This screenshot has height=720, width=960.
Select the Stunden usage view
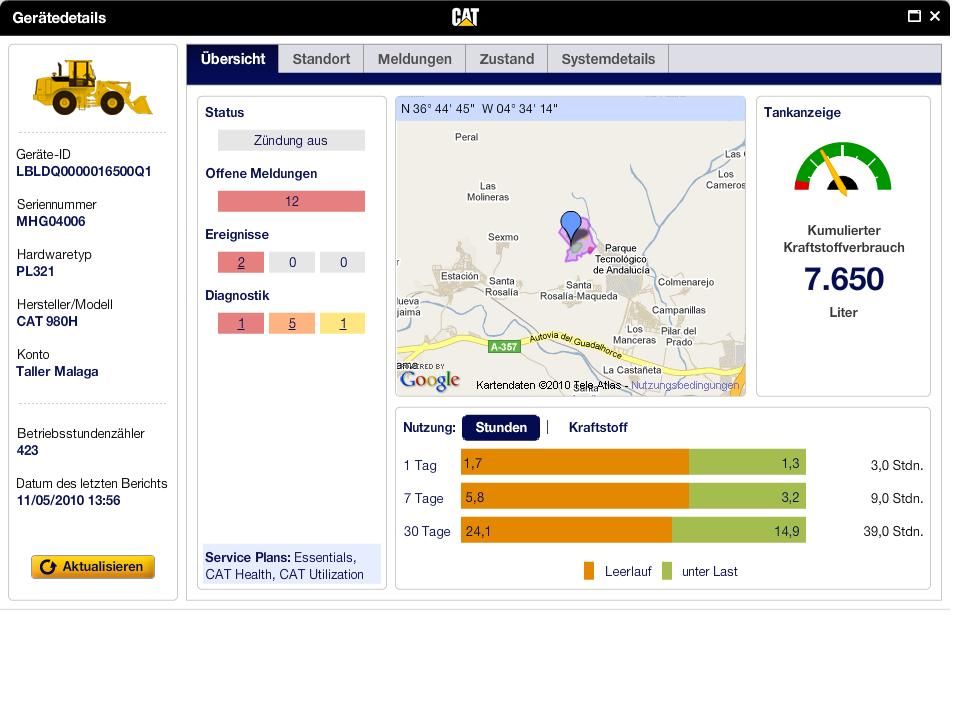(x=501, y=427)
